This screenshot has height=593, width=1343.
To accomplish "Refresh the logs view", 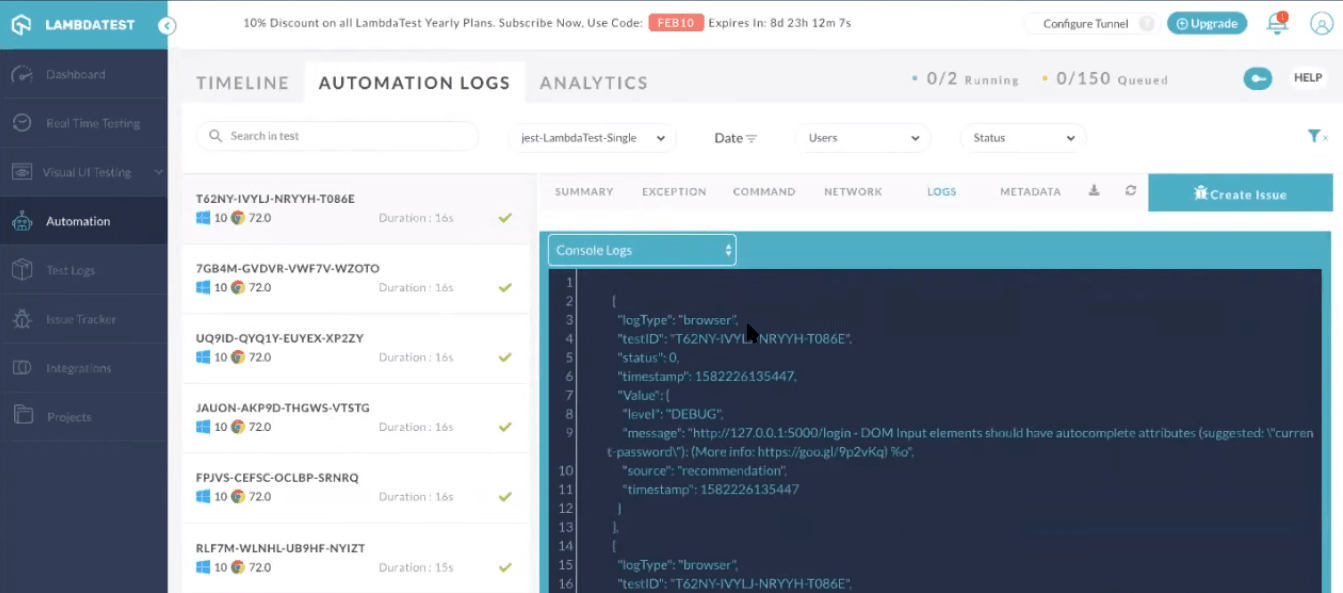I will click(x=1130, y=191).
